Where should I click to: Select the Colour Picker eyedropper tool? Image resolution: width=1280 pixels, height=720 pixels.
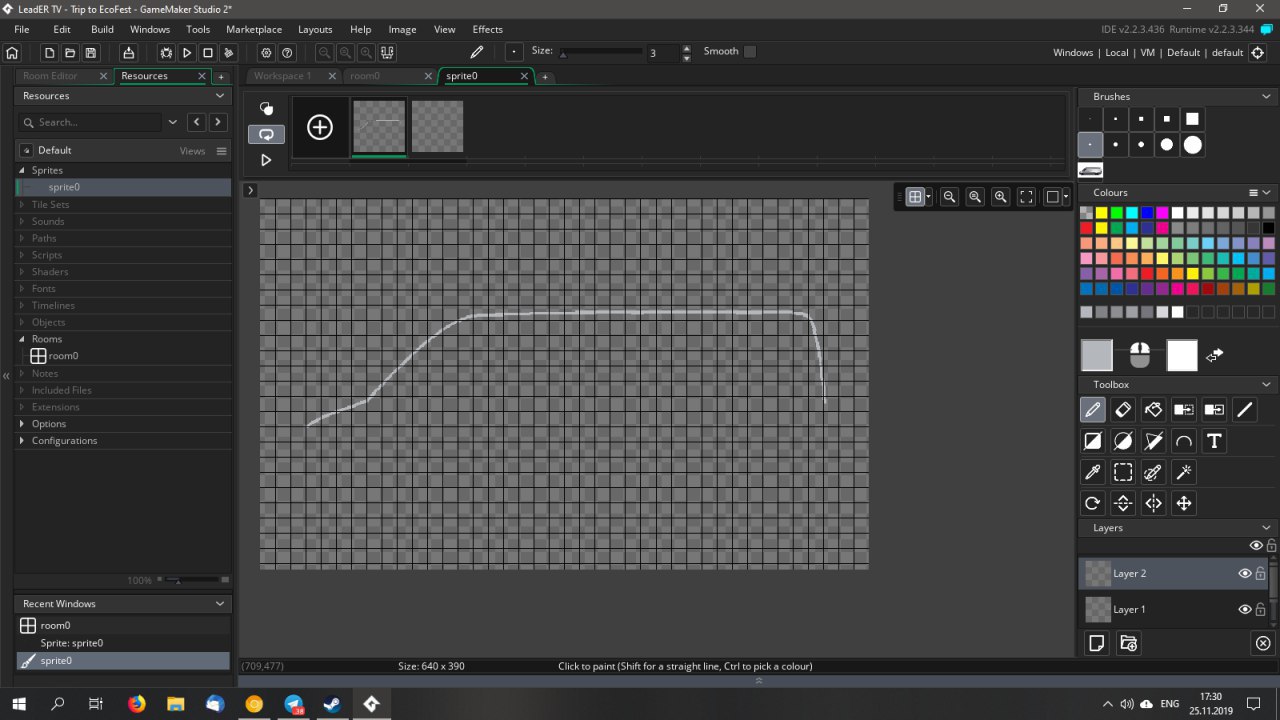coord(1092,472)
